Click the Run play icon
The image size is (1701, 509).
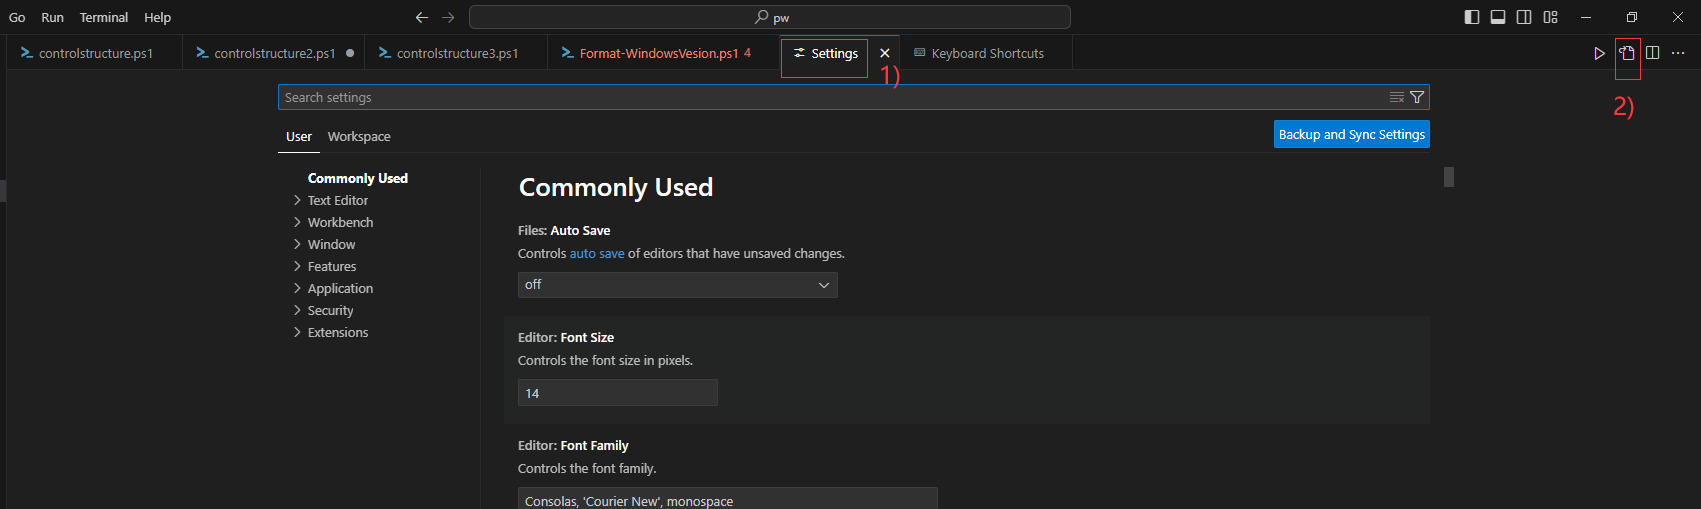coord(1599,53)
